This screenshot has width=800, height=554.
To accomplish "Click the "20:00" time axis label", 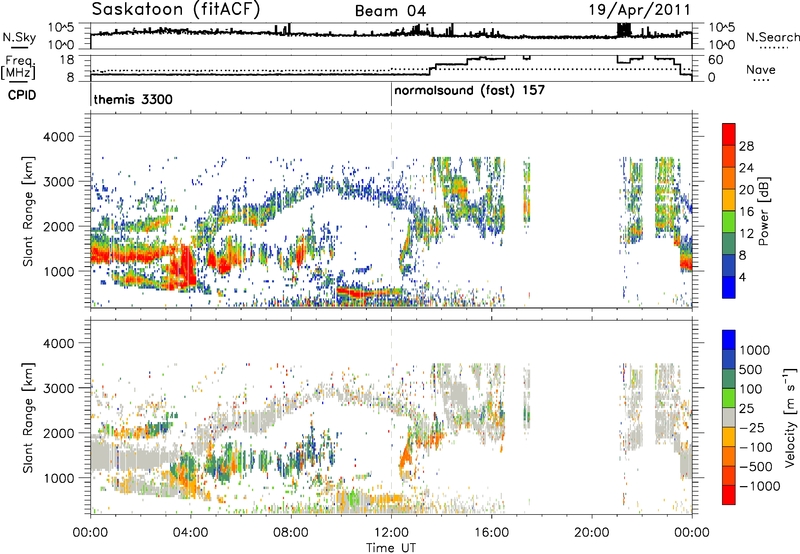I will (x=591, y=533).
